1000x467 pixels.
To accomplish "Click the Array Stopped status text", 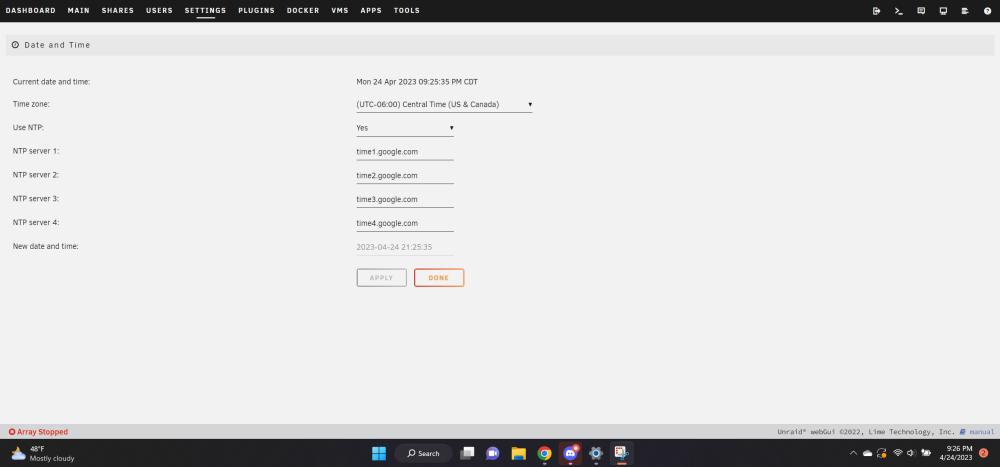I will click(42, 432).
